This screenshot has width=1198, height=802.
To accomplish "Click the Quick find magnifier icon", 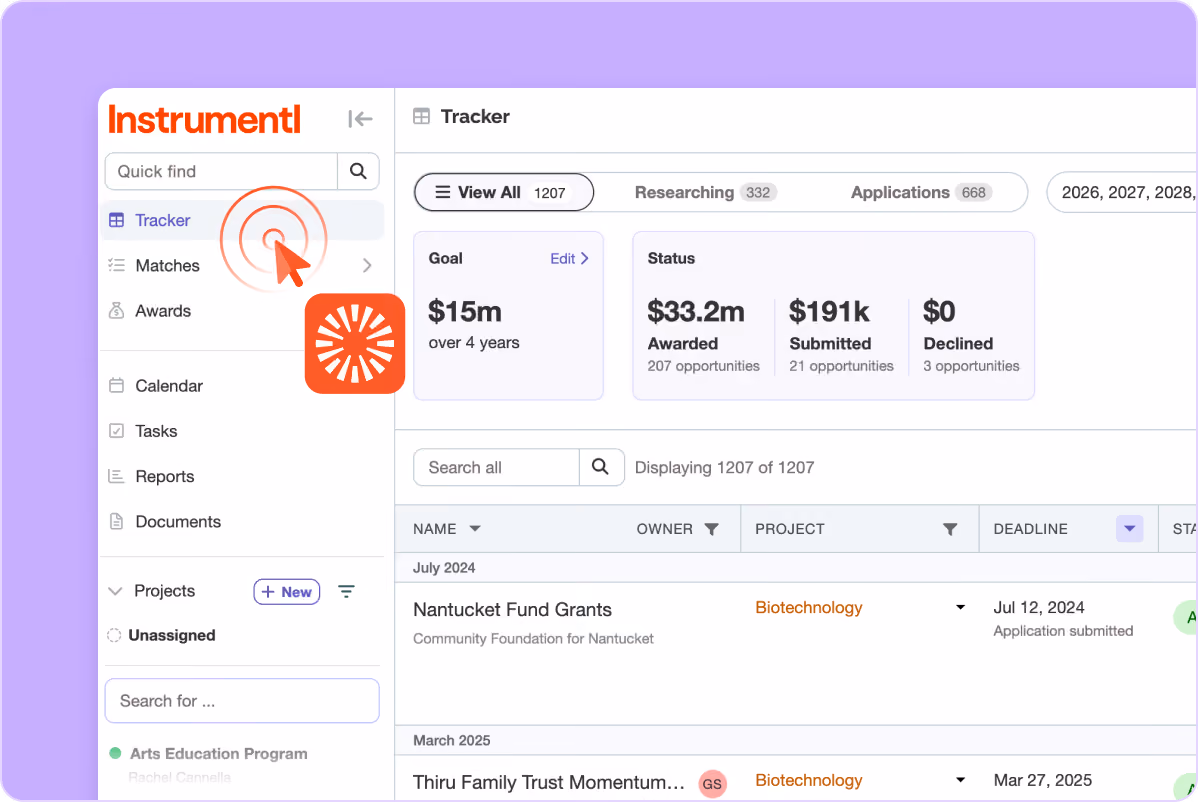I will tap(358, 171).
